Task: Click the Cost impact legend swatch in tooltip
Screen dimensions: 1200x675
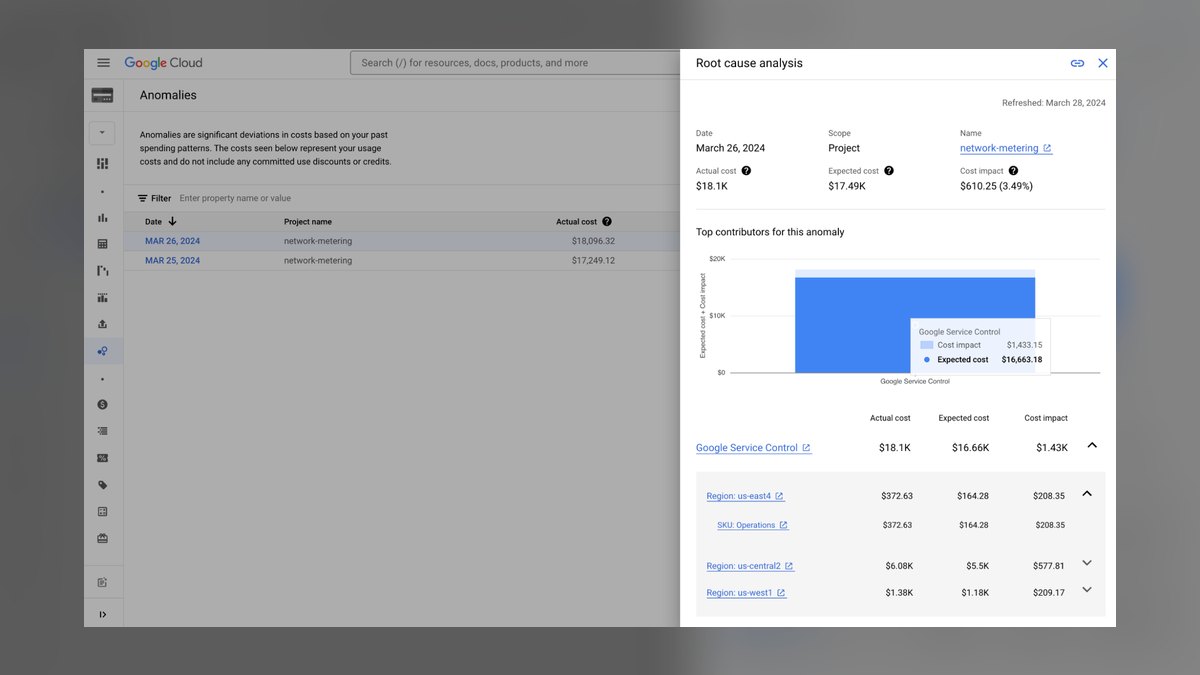Action: click(926, 345)
